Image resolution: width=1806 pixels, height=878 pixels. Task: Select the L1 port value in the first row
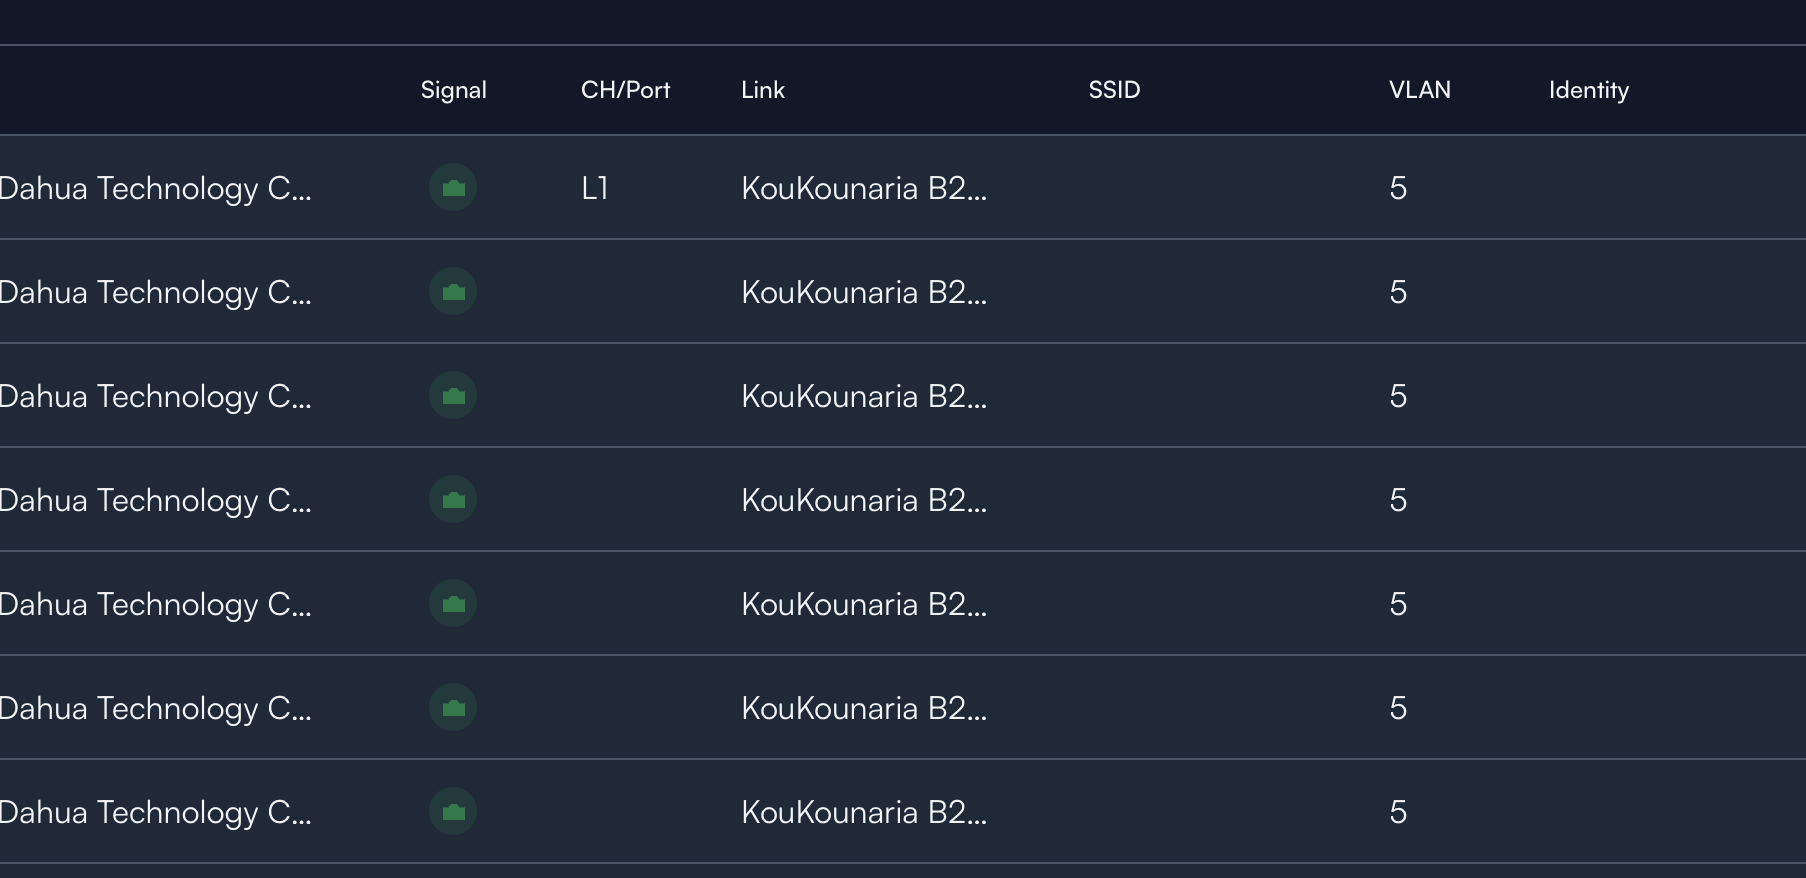594,188
